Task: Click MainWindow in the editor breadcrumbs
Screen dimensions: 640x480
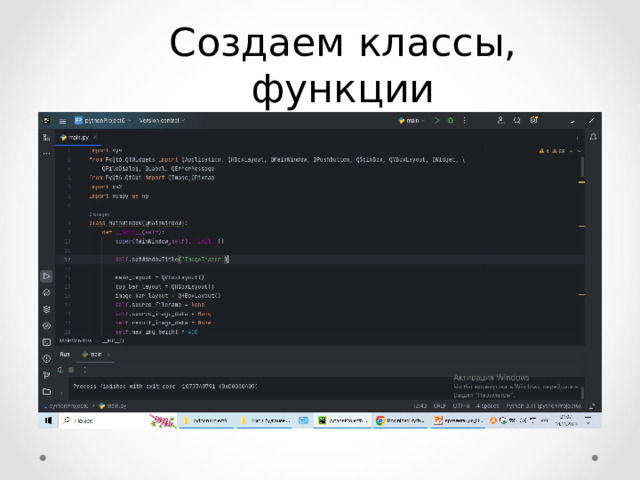Action: point(76,340)
